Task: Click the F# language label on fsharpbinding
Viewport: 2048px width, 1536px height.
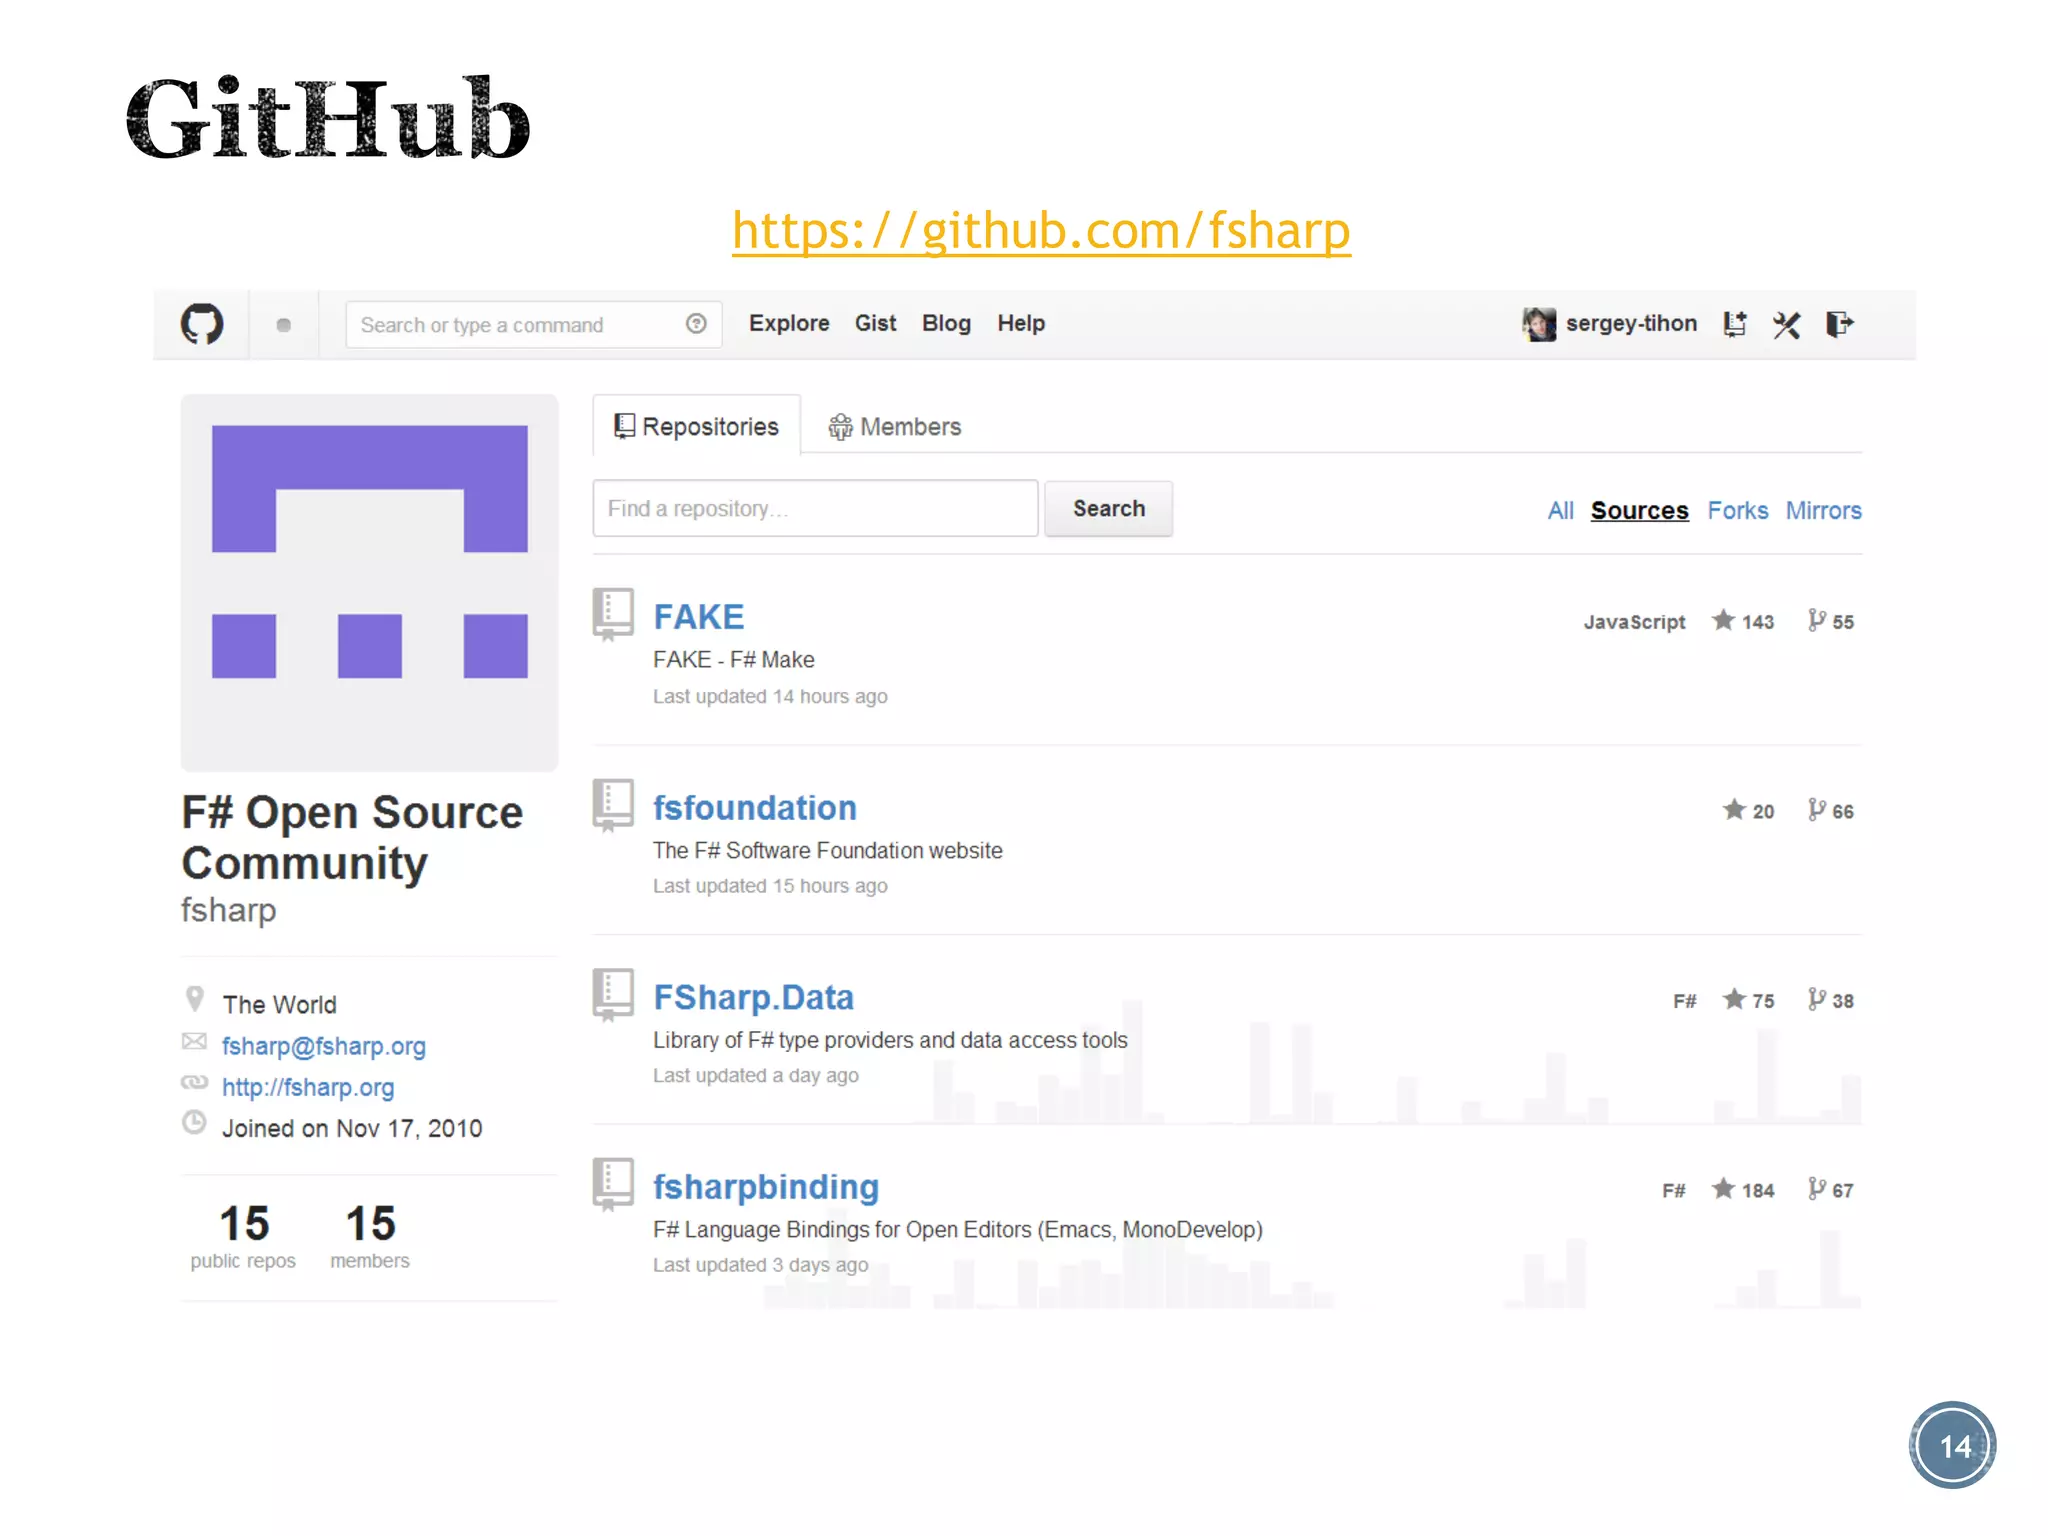Action: pyautogui.click(x=1673, y=1191)
